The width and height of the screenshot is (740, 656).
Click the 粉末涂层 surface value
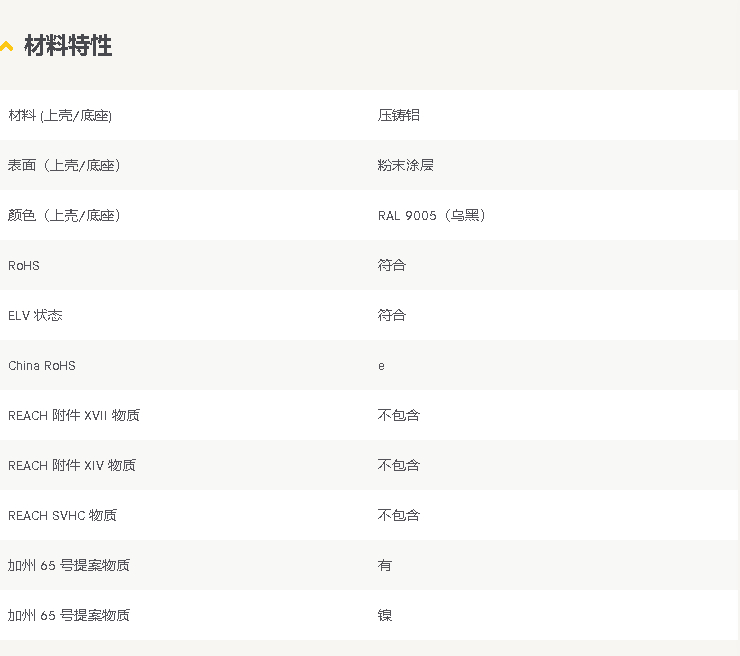click(x=406, y=165)
